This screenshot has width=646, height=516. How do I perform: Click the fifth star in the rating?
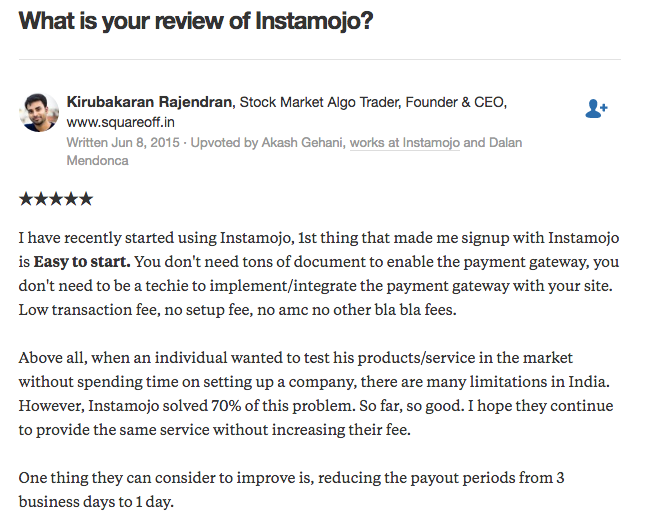pyautogui.click(x=85, y=199)
